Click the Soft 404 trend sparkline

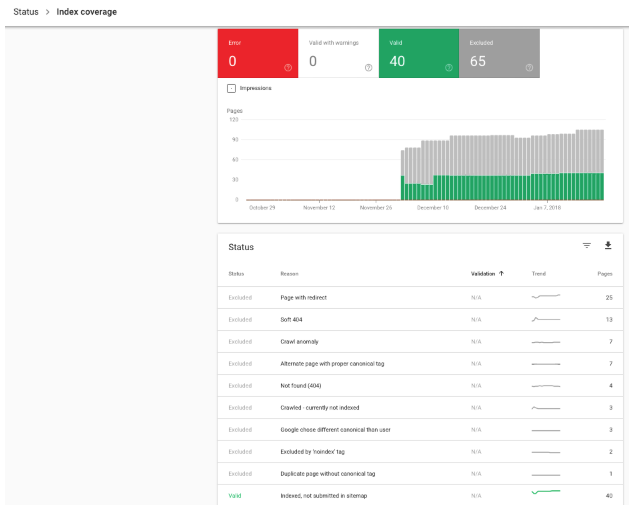click(x=545, y=319)
